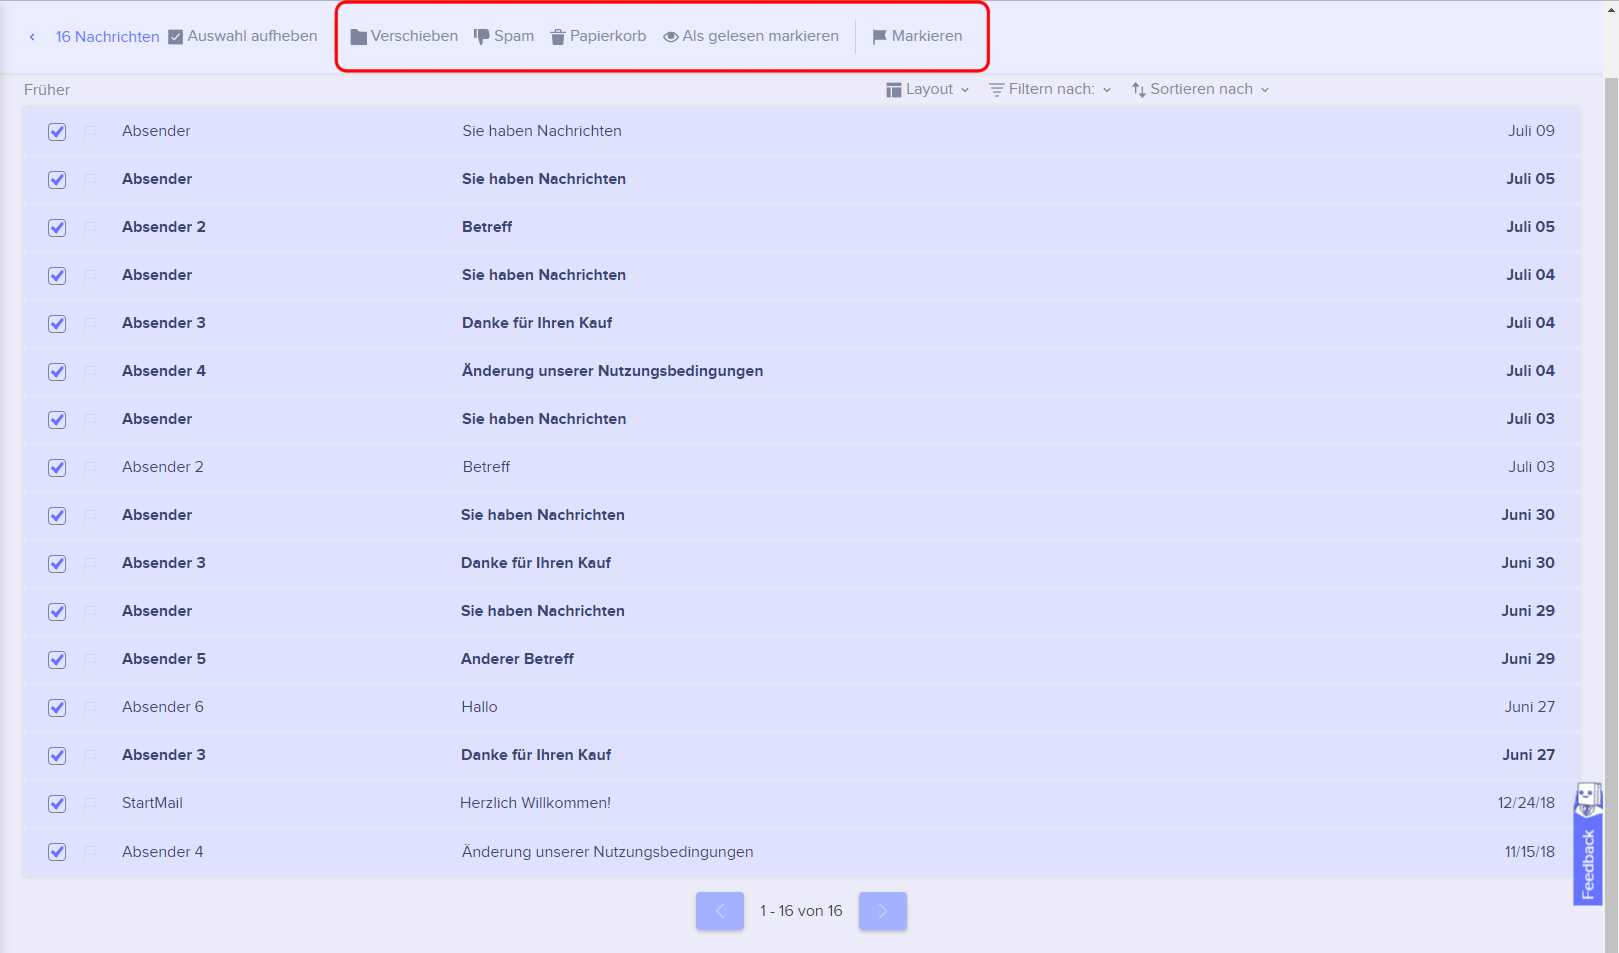1619x953 pixels.
Task: Click flag icon on Absender 5 row
Action: pos(90,659)
